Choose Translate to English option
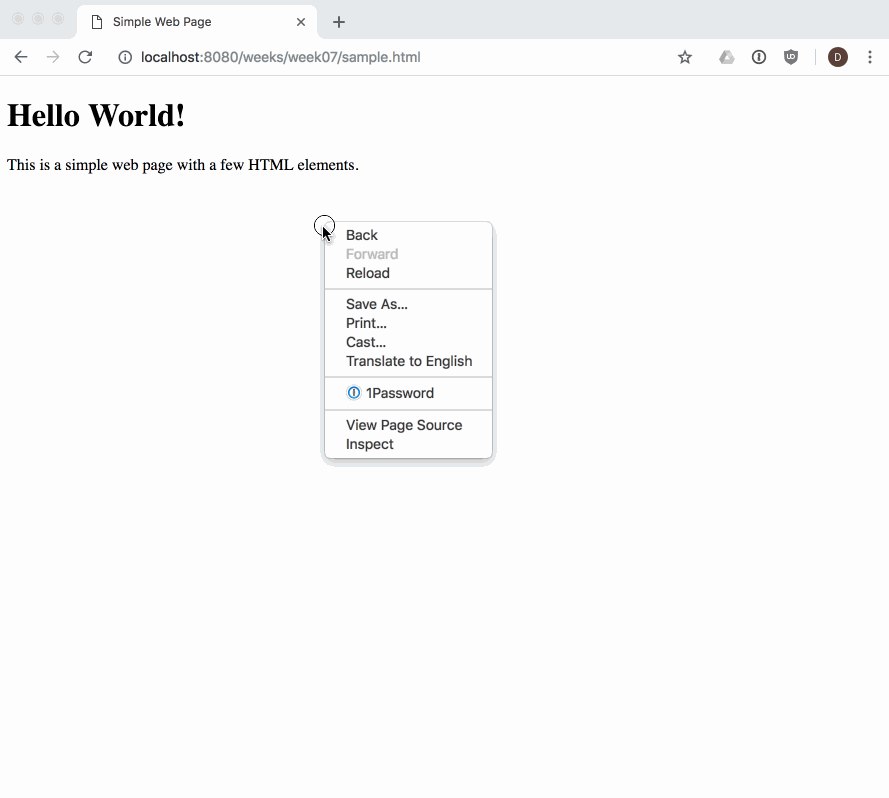The height and width of the screenshot is (798, 889). pyautogui.click(x=409, y=361)
